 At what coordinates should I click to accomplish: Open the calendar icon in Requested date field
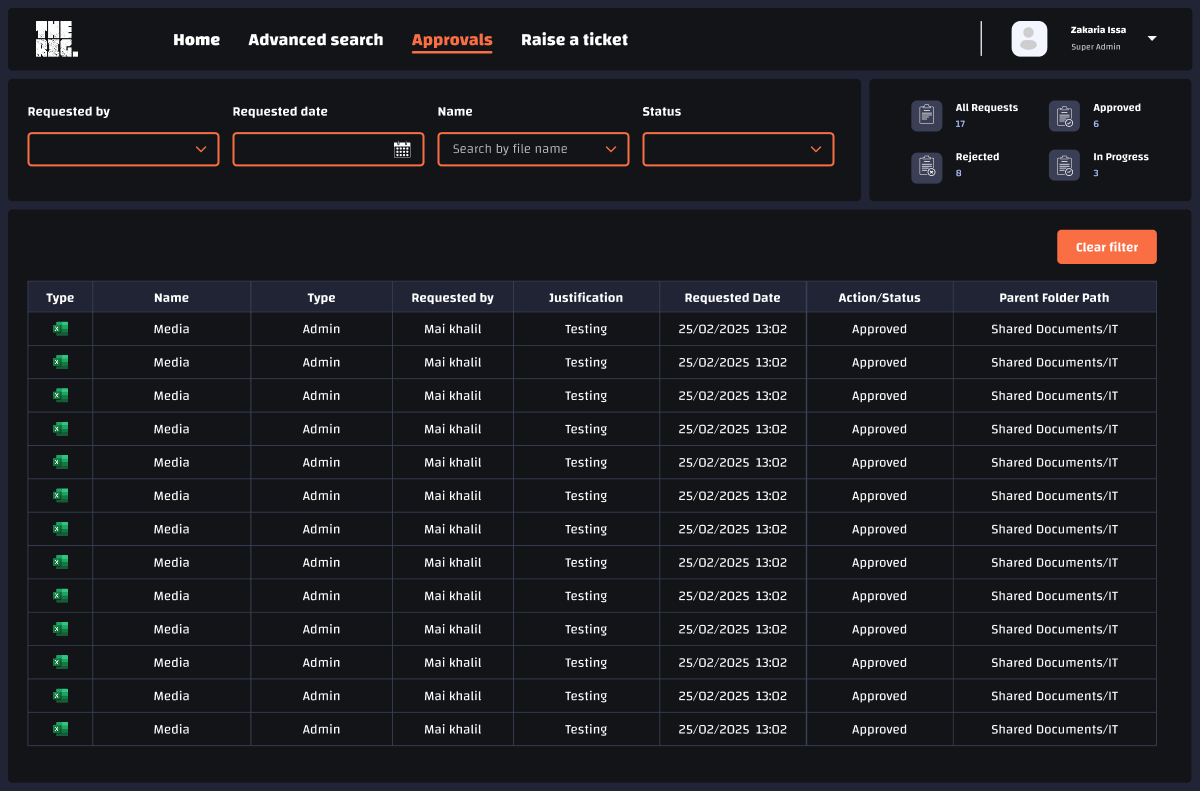click(402, 149)
